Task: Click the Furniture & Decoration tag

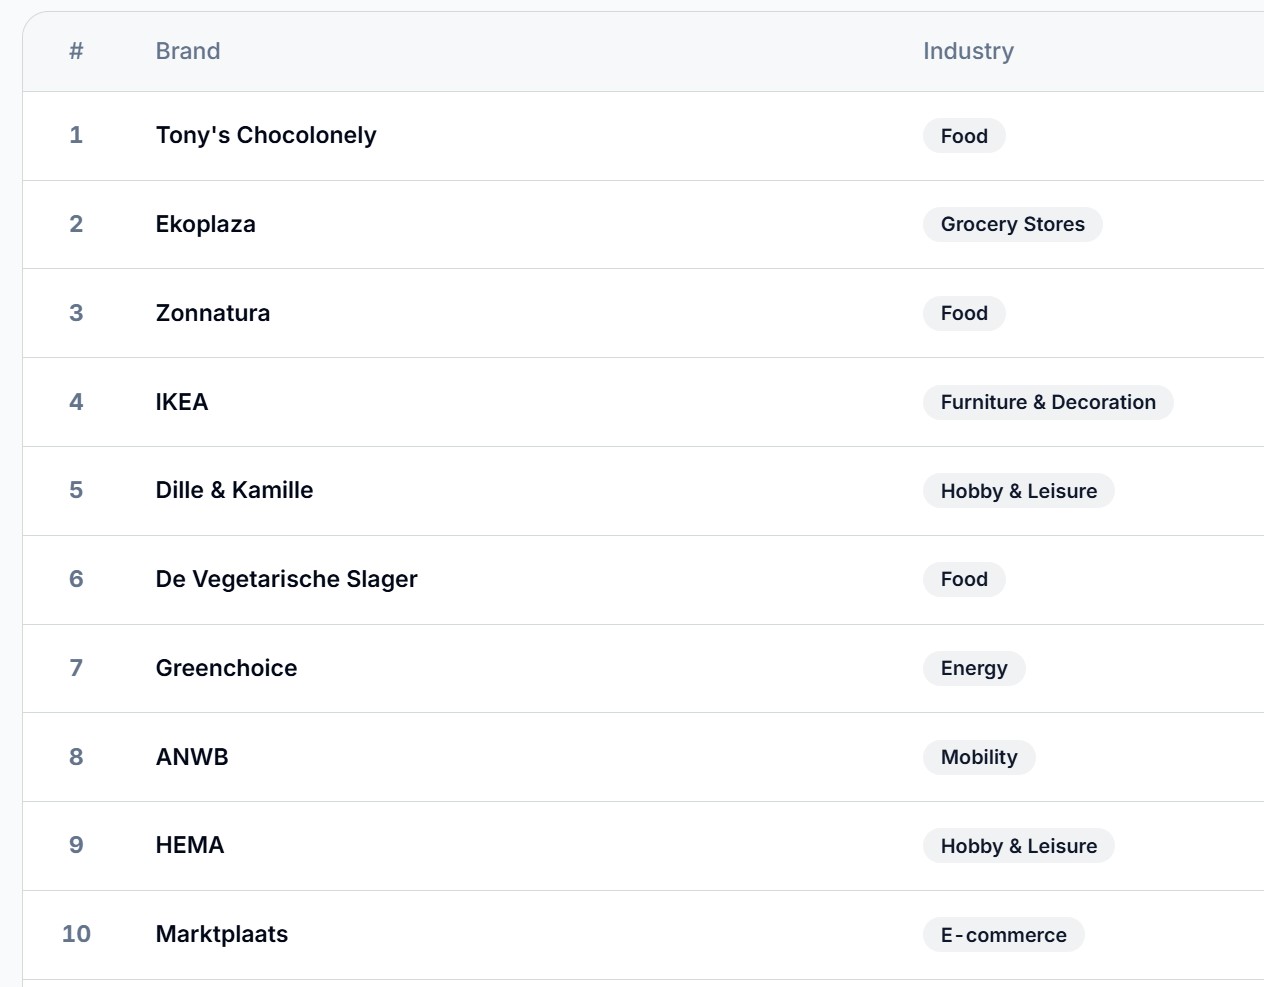Action: pos(1047,402)
